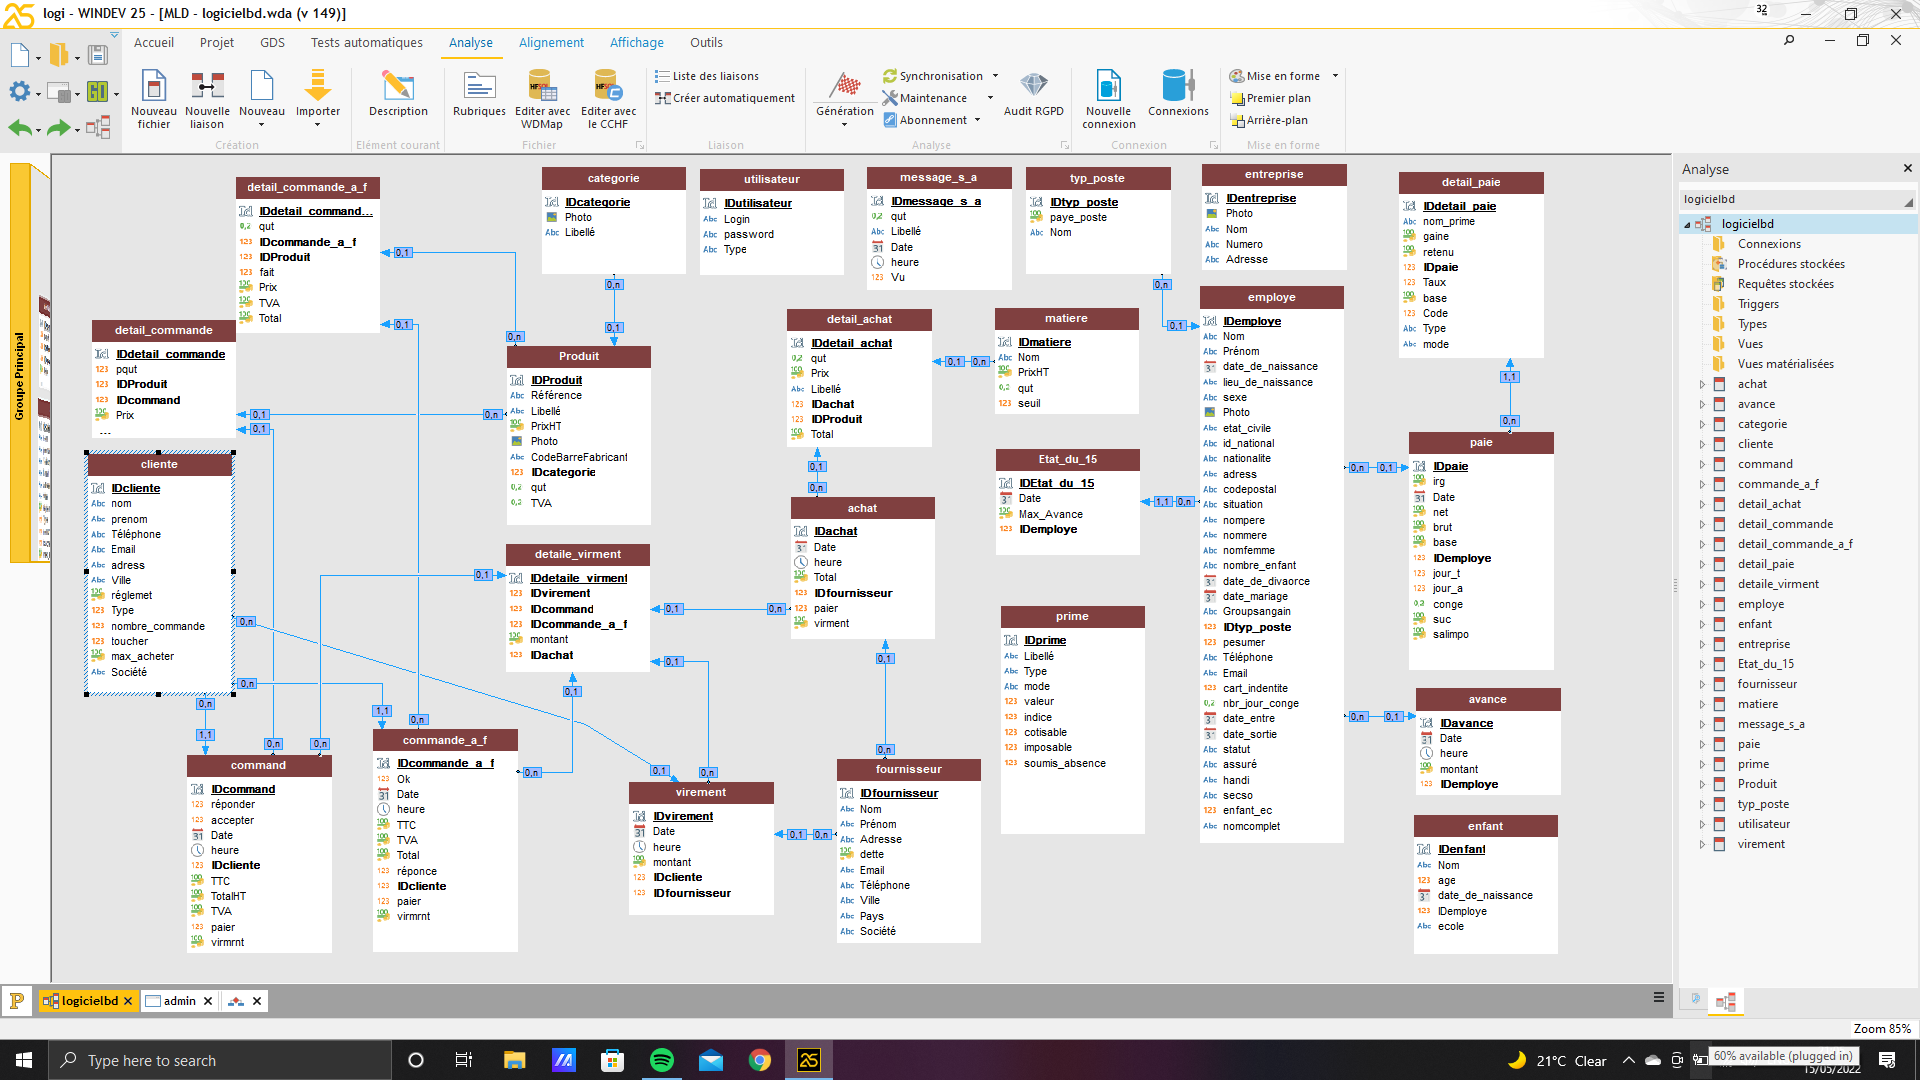This screenshot has height=1080, width=1920.
Task: Select Procédures stockées in tree
Action: tap(1791, 264)
